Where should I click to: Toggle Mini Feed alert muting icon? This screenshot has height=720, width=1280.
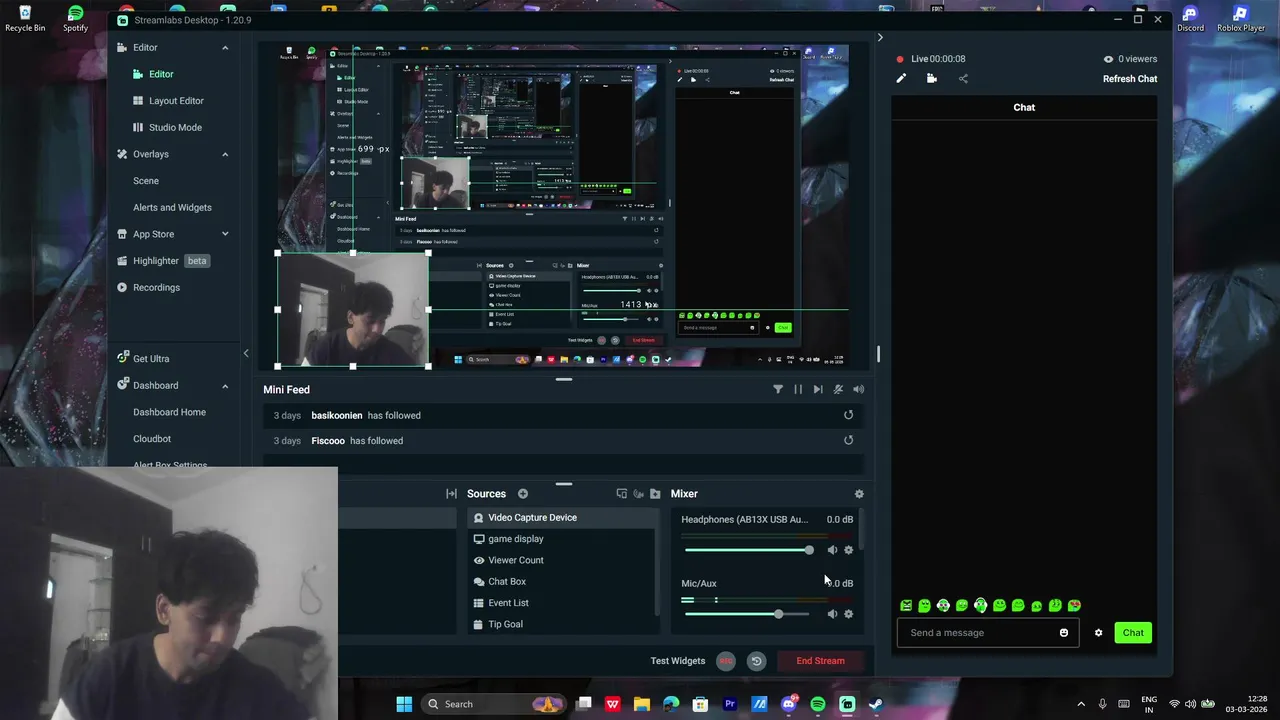pos(838,389)
